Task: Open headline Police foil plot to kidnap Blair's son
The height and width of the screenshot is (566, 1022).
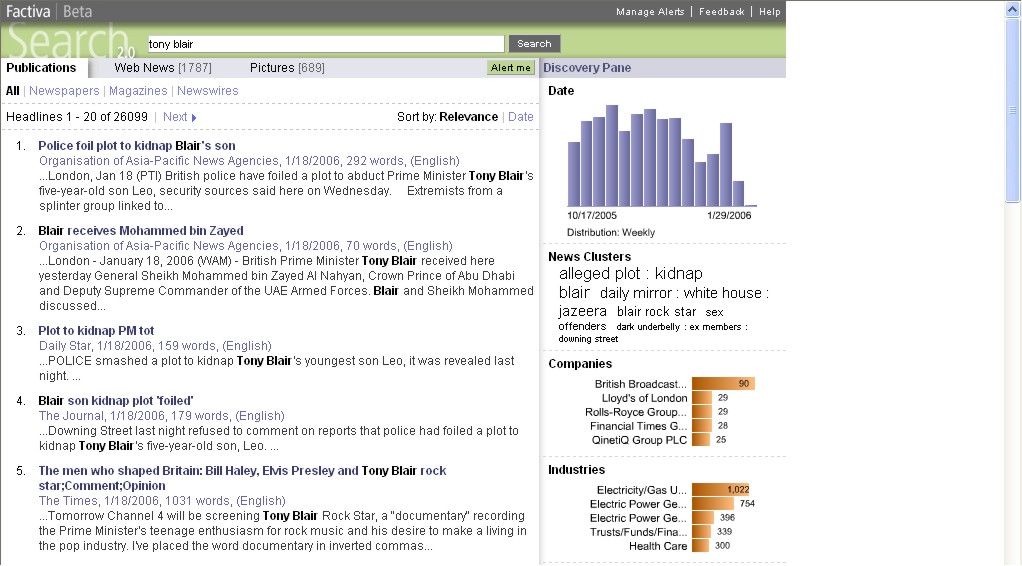Action: click(x=137, y=146)
